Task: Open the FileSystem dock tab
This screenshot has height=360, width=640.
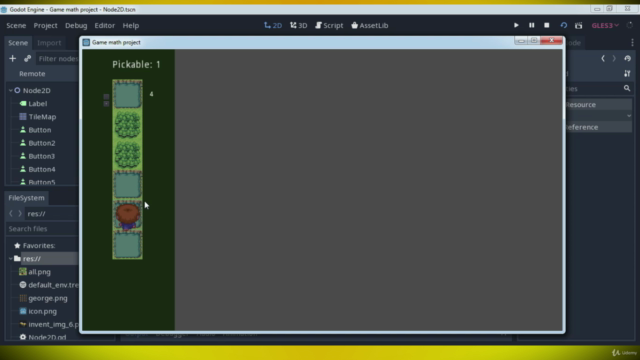Action: pyautogui.click(x=26, y=198)
